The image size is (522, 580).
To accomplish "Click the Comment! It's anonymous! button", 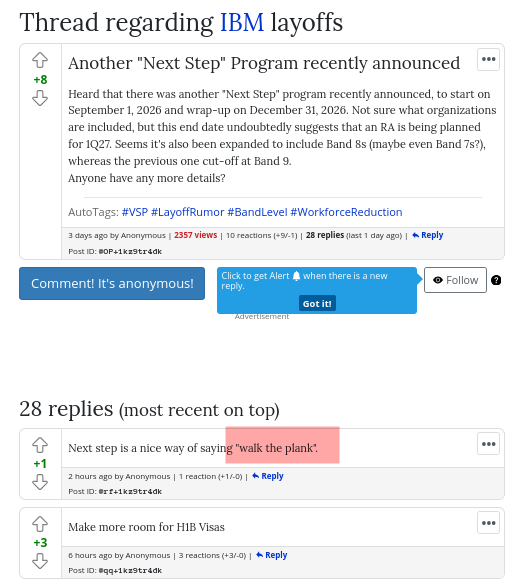I will pyautogui.click(x=112, y=283).
